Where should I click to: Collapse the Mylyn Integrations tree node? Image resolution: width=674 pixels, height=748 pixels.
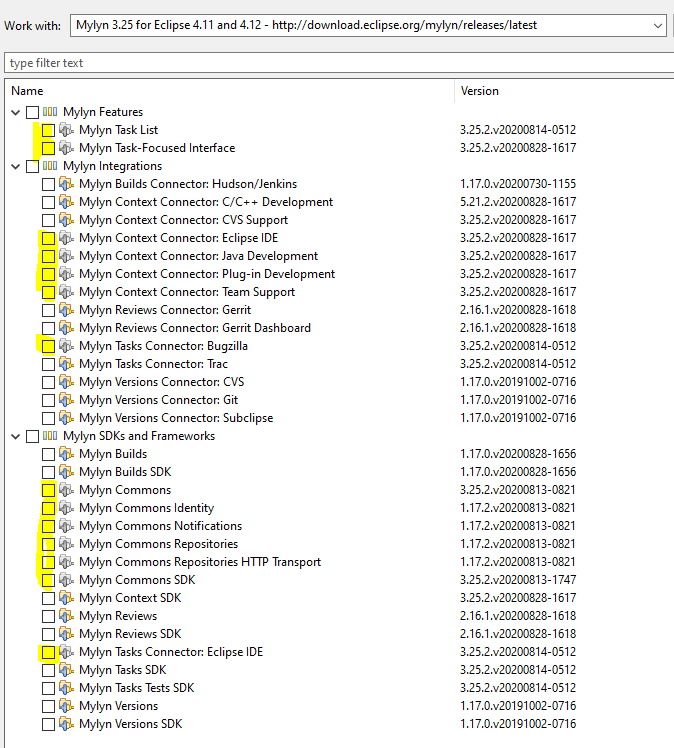coord(16,166)
